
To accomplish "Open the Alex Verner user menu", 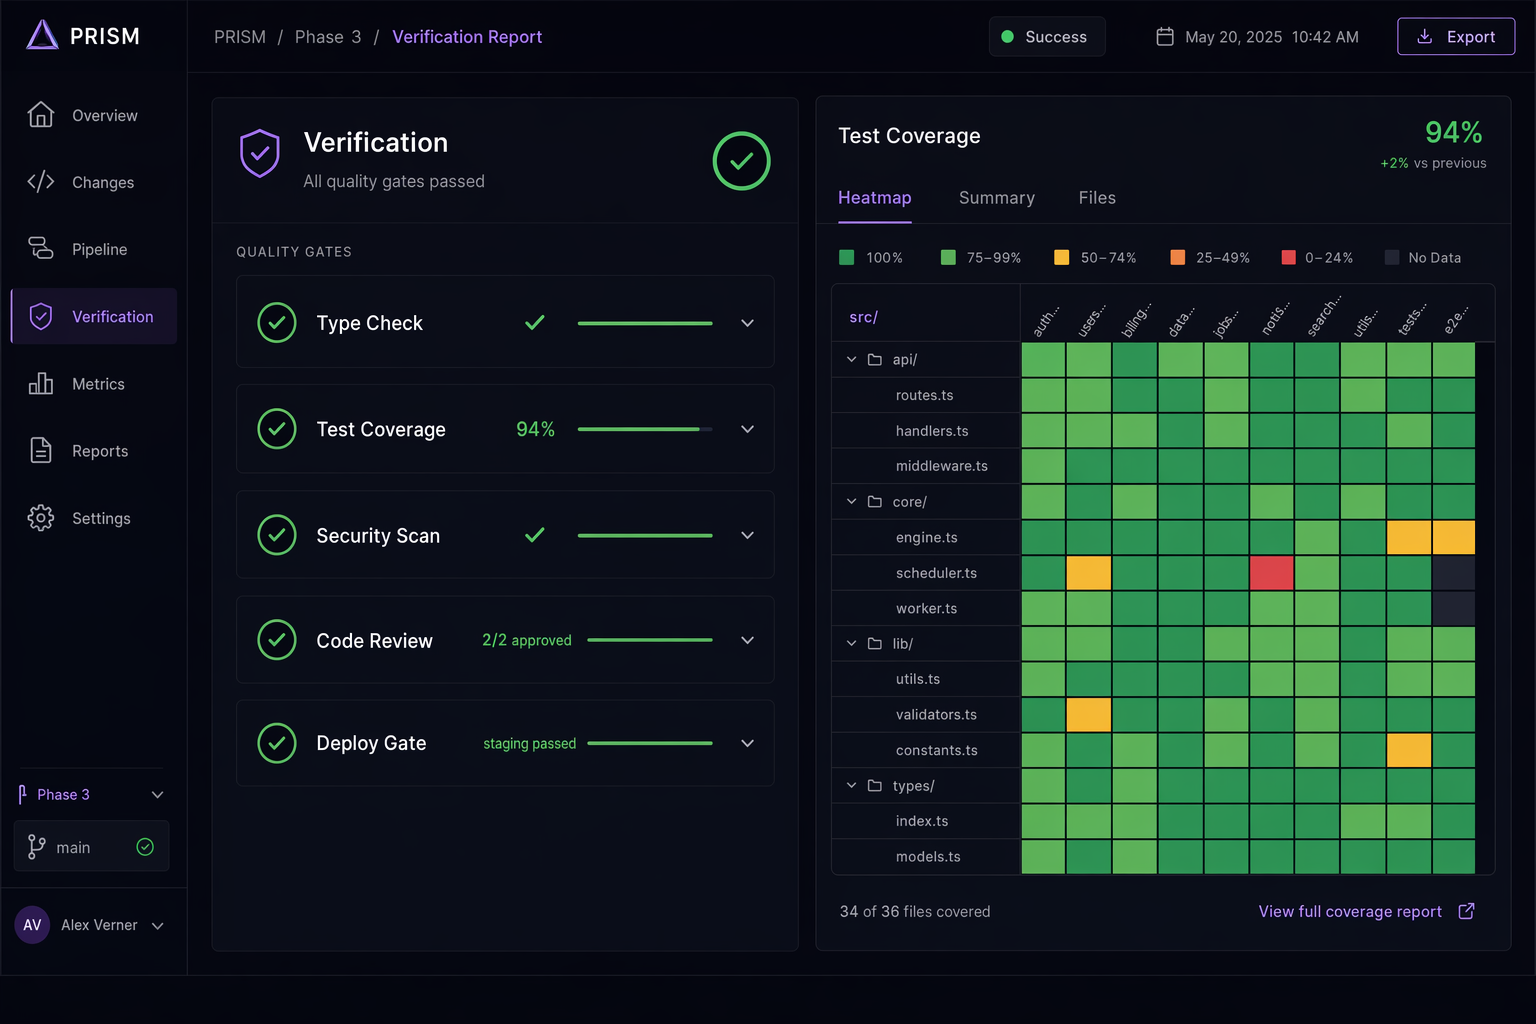I will (x=90, y=925).
